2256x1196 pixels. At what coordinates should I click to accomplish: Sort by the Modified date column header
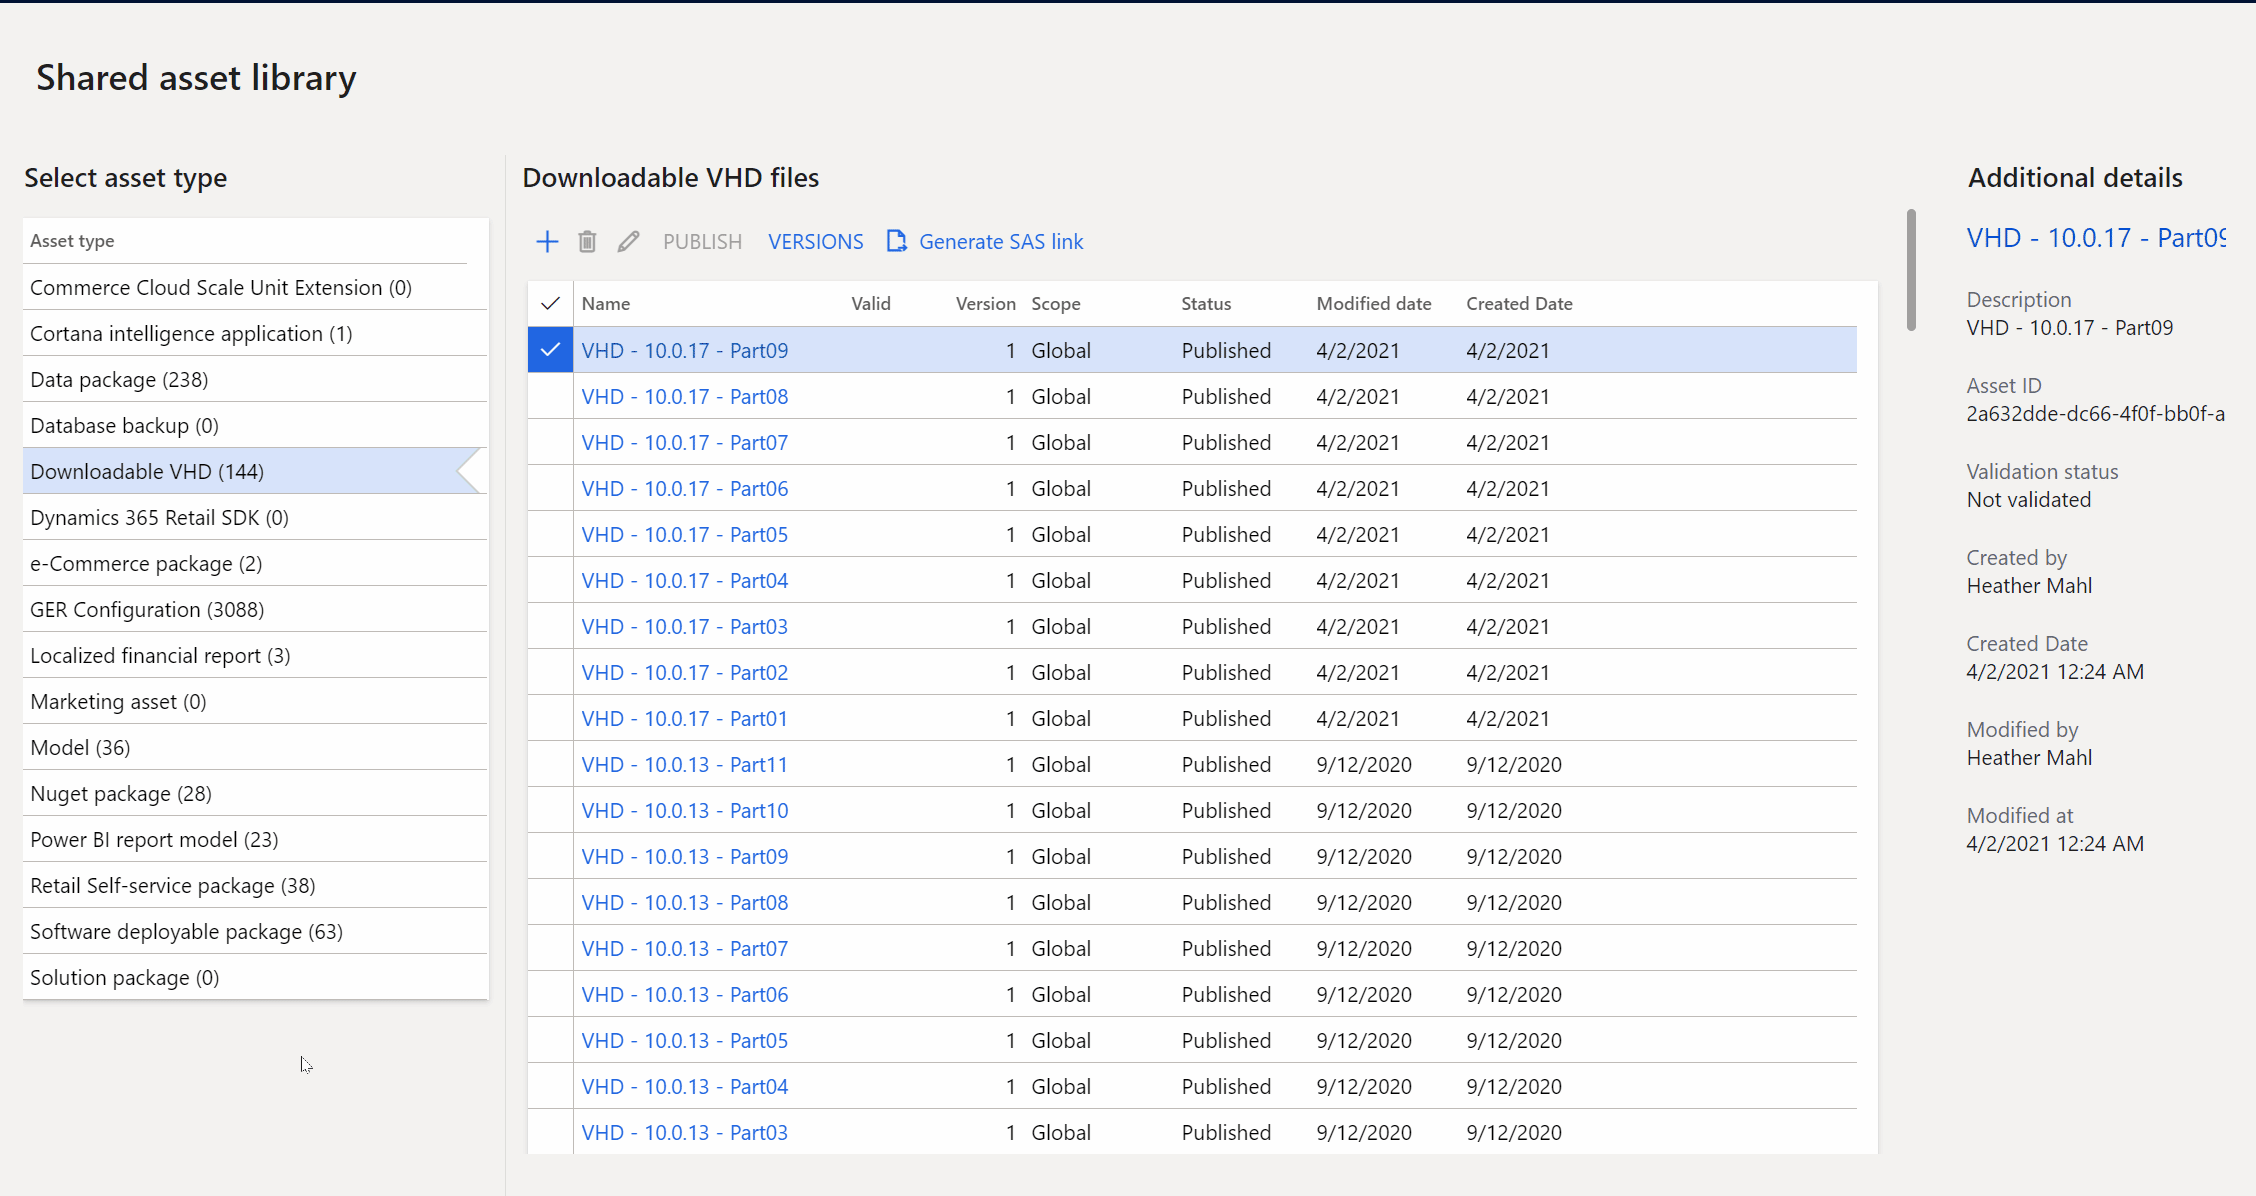(1373, 303)
